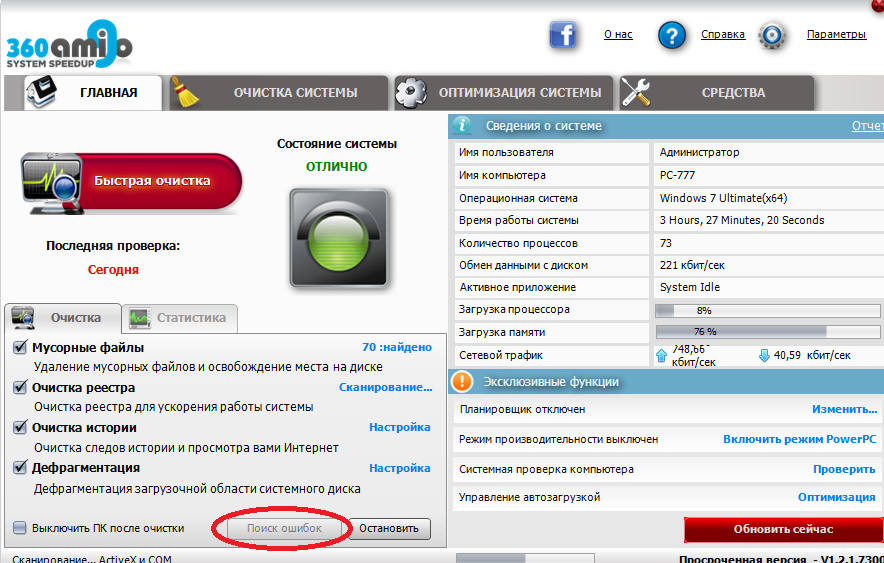
Task: Open the Facebook icon link
Action: tap(563, 36)
